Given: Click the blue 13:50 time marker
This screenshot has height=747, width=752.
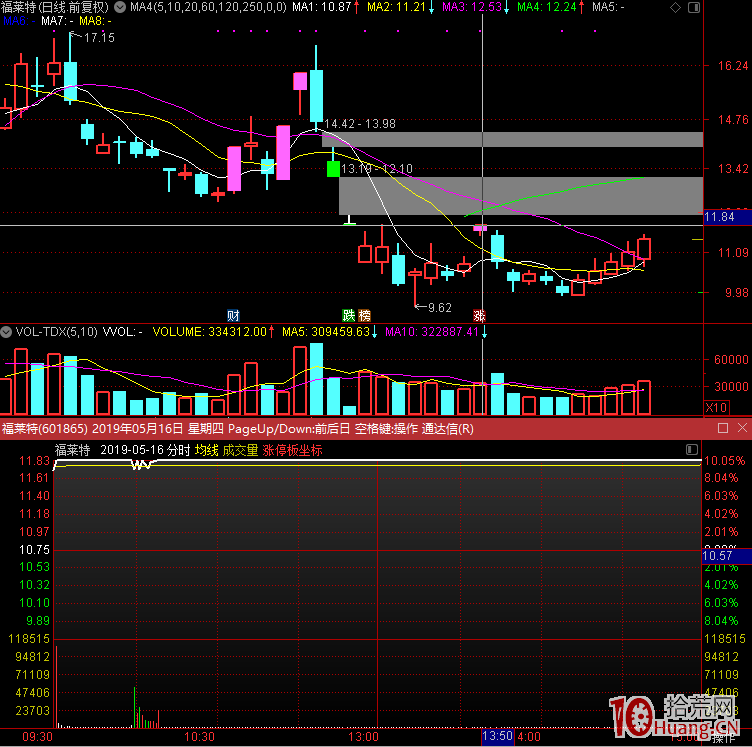Looking at the screenshot, I should tap(497, 736).
